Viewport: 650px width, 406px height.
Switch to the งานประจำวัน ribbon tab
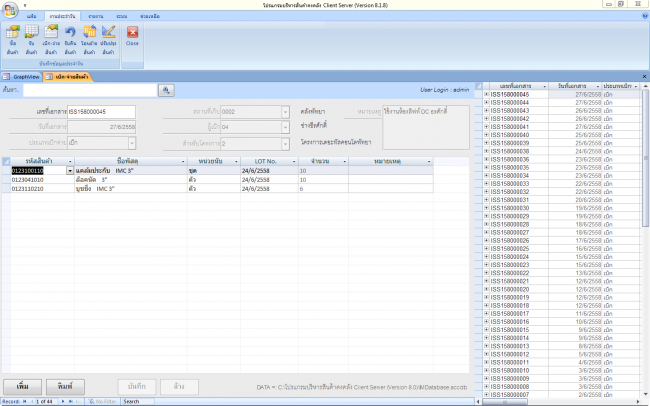click(x=62, y=16)
